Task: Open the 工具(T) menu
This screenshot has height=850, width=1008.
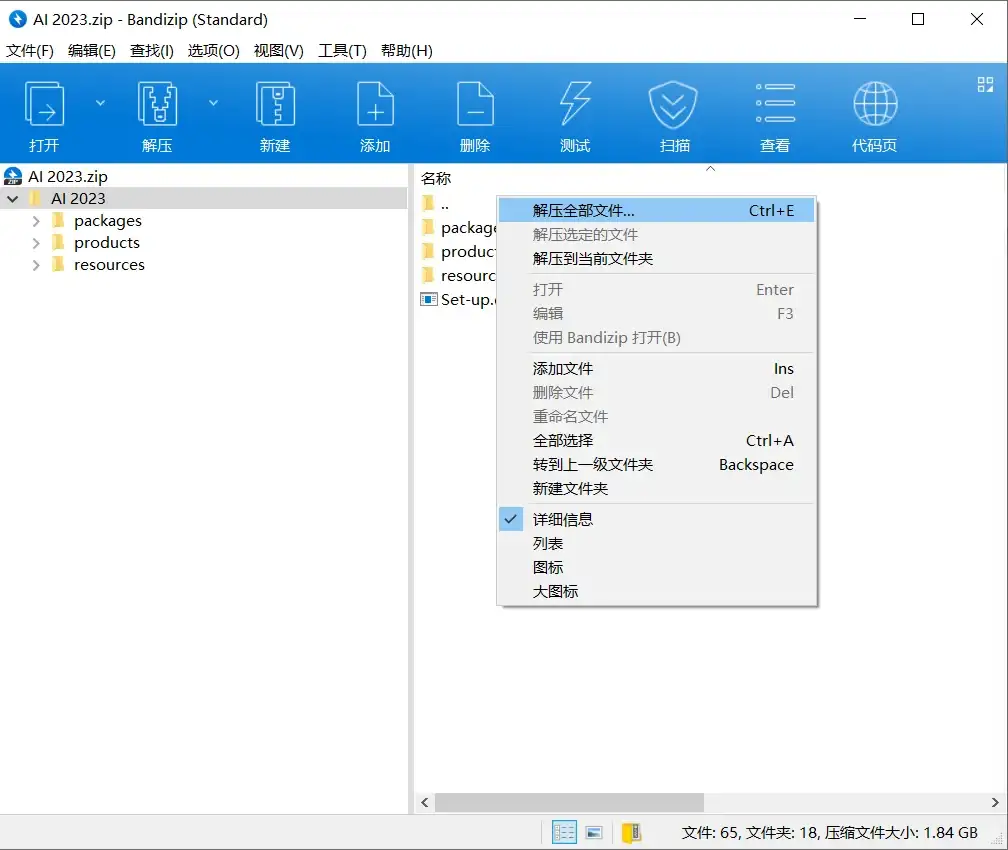Action: pyautogui.click(x=342, y=50)
